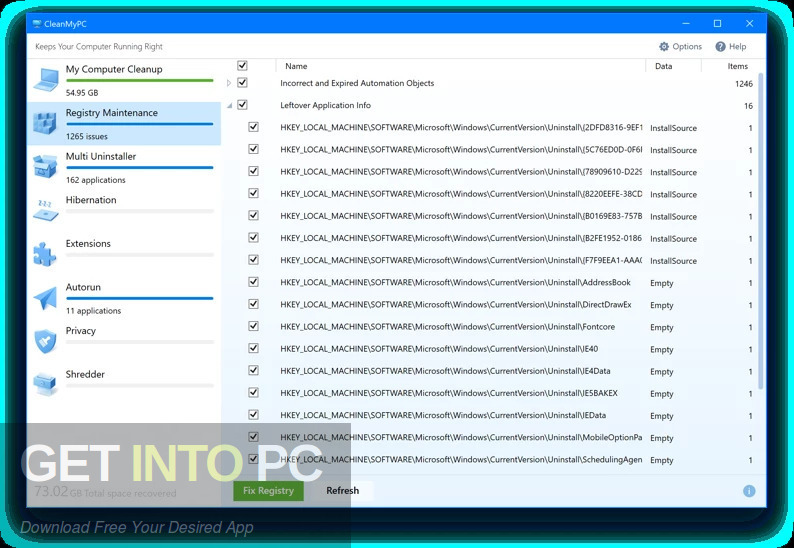Sort by the Name column header
The width and height of the screenshot is (794, 548).
pyautogui.click(x=296, y=66)
